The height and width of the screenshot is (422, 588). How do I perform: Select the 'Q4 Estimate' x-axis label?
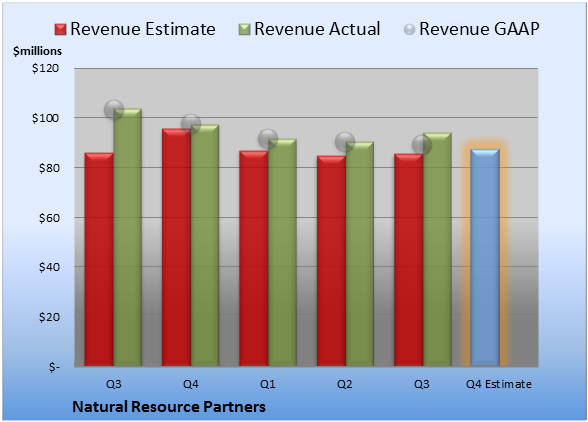499,384
